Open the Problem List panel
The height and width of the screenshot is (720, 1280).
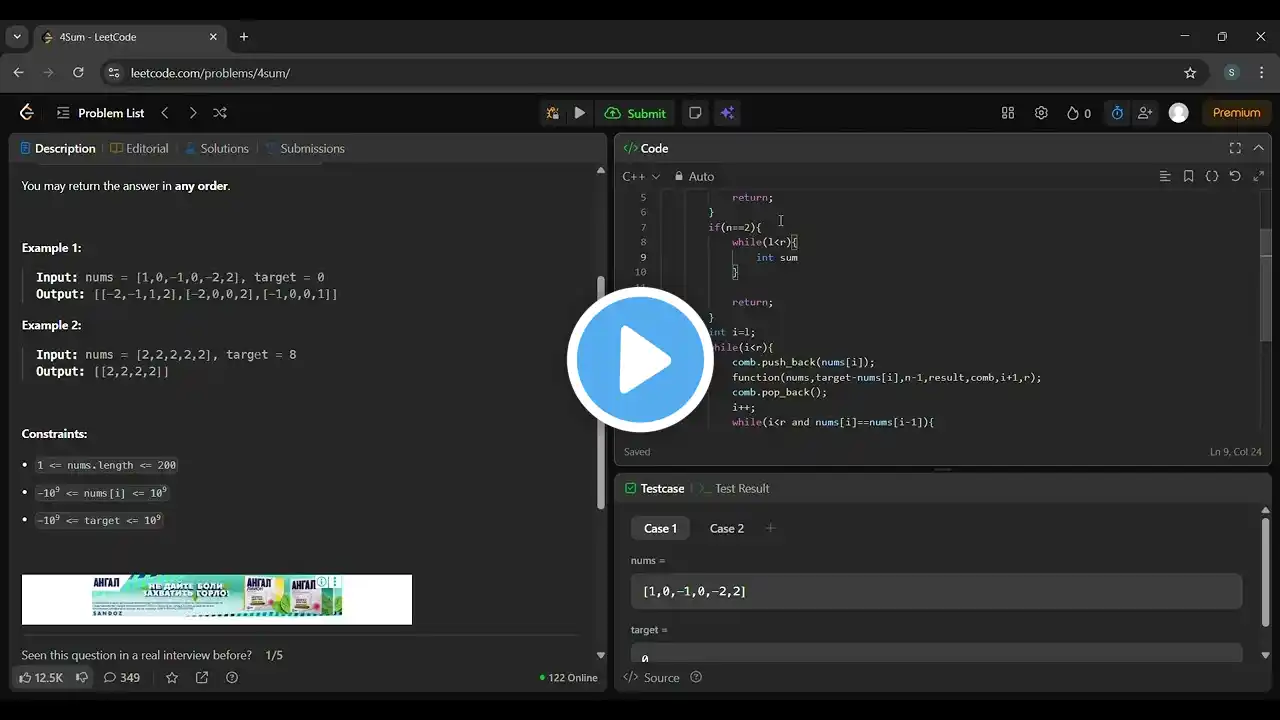(x=100, y=113)
